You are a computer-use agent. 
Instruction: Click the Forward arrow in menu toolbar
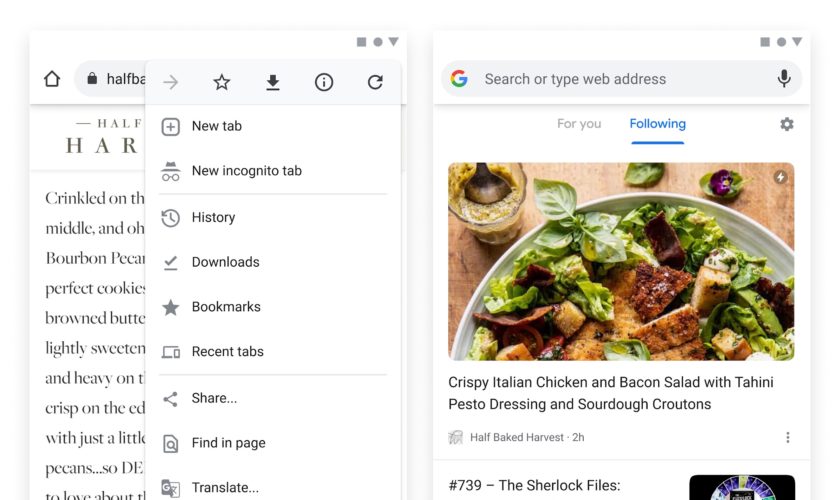(170, 82)
